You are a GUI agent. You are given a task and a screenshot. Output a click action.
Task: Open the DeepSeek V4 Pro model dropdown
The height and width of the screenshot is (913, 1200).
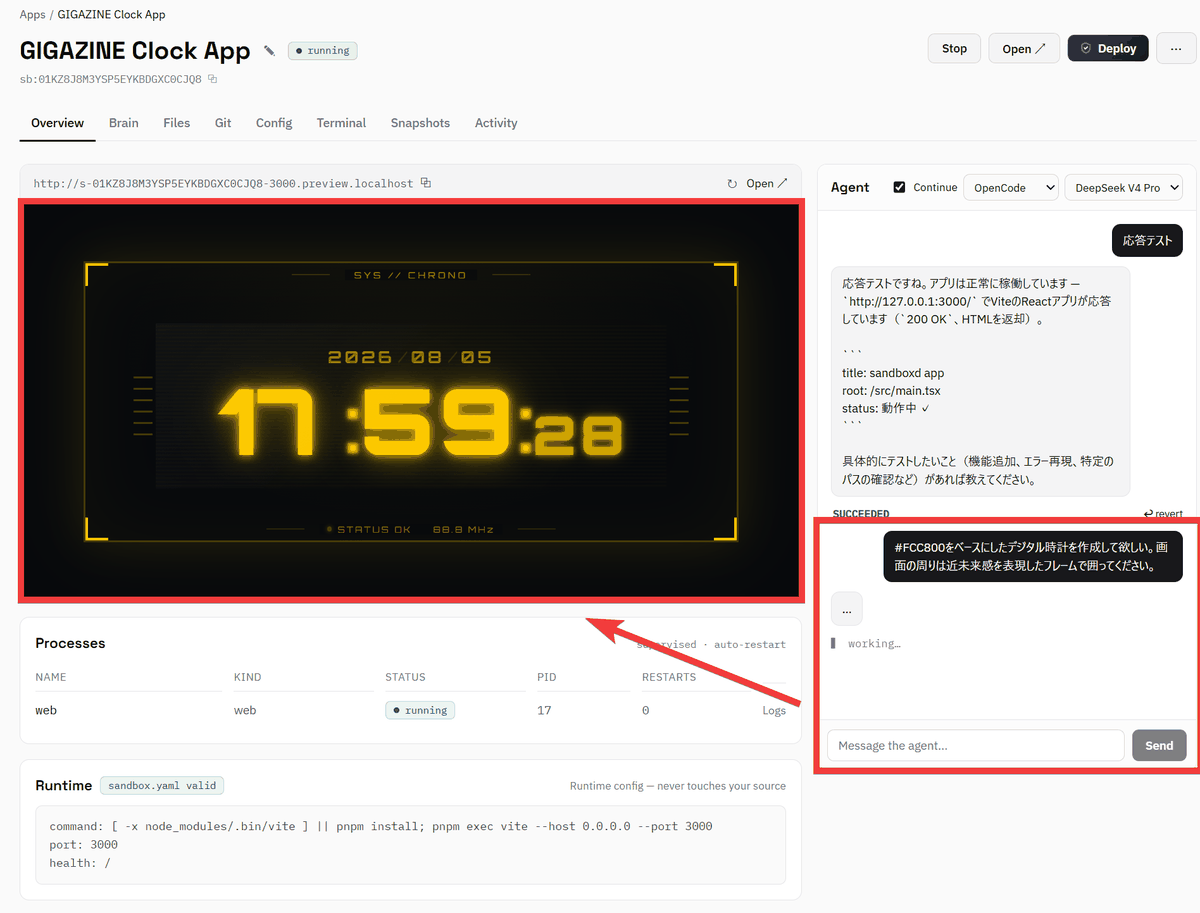click(x=1123, y=187)
